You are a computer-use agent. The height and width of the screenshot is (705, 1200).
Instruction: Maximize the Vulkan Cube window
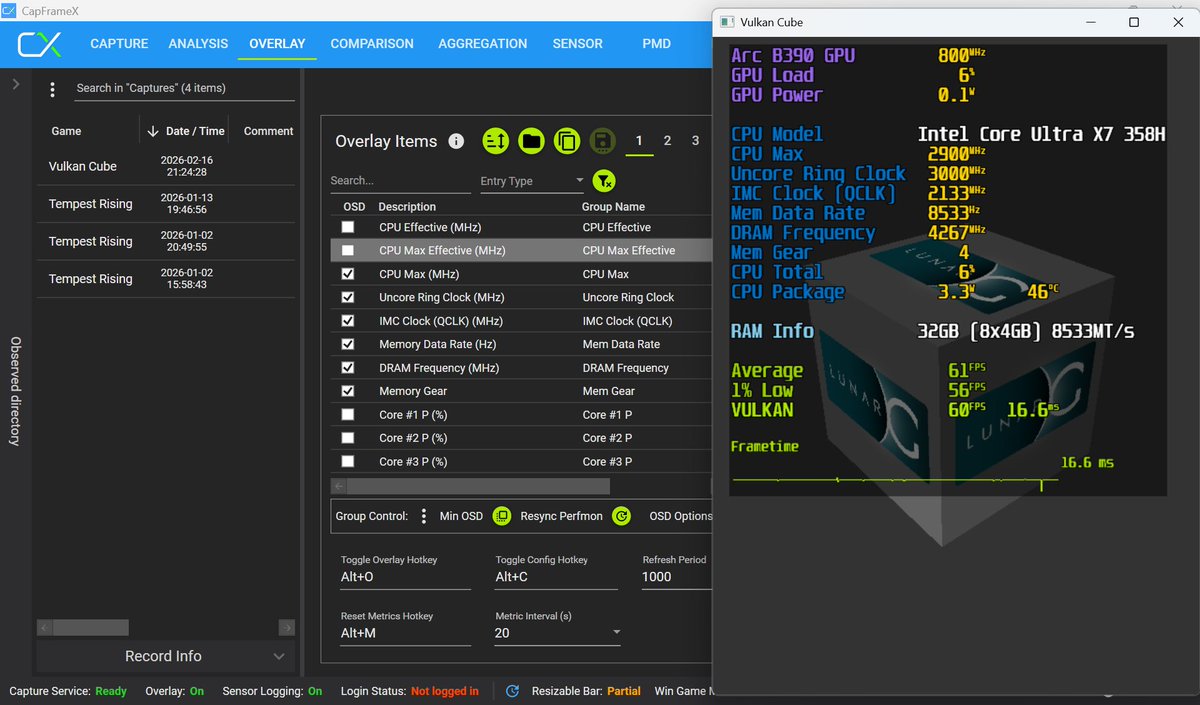tap(1133, 22)
